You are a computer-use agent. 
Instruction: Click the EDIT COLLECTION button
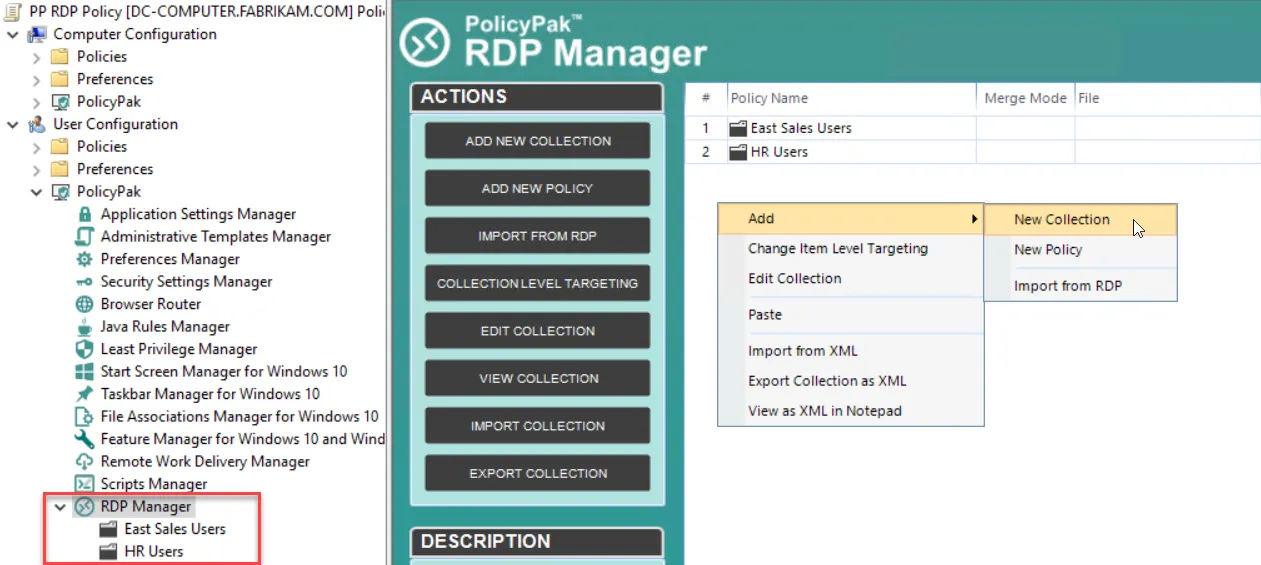point(538,331)
